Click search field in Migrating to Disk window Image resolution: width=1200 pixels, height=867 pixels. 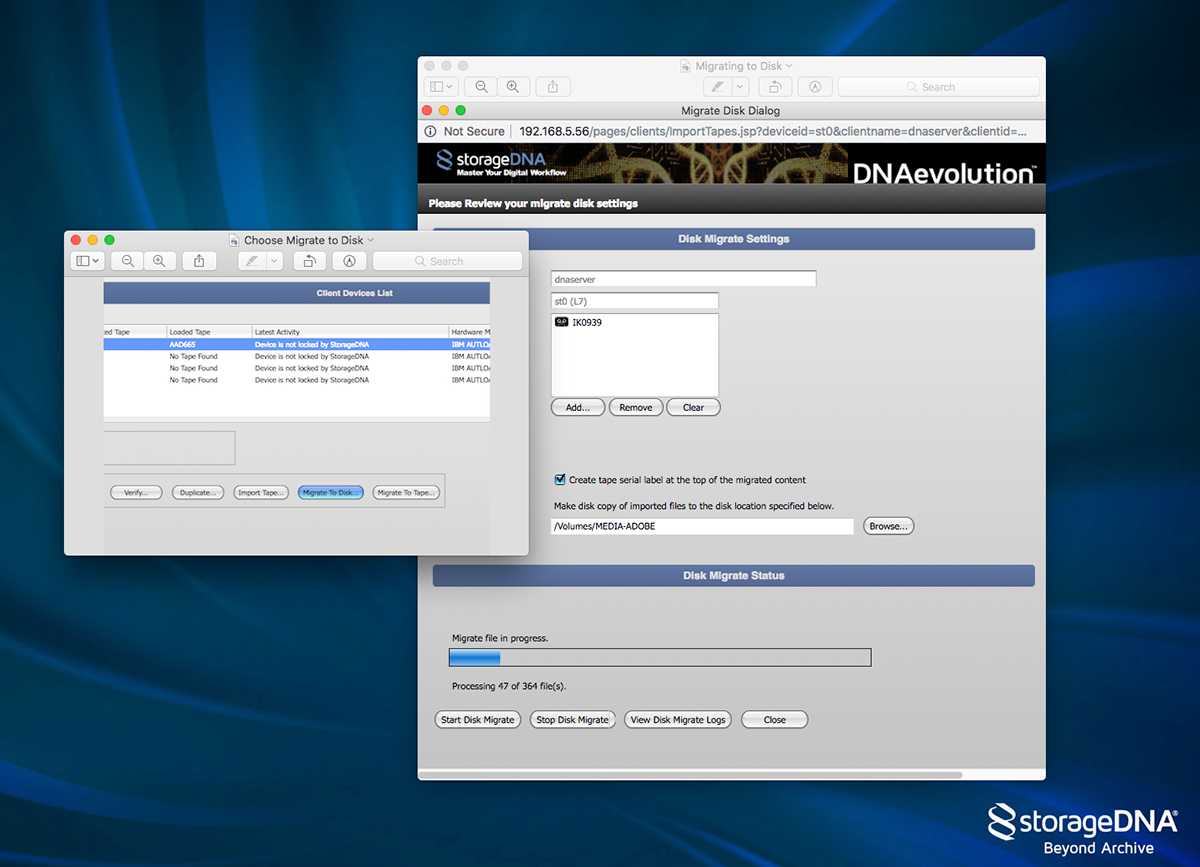pos(938,87)
